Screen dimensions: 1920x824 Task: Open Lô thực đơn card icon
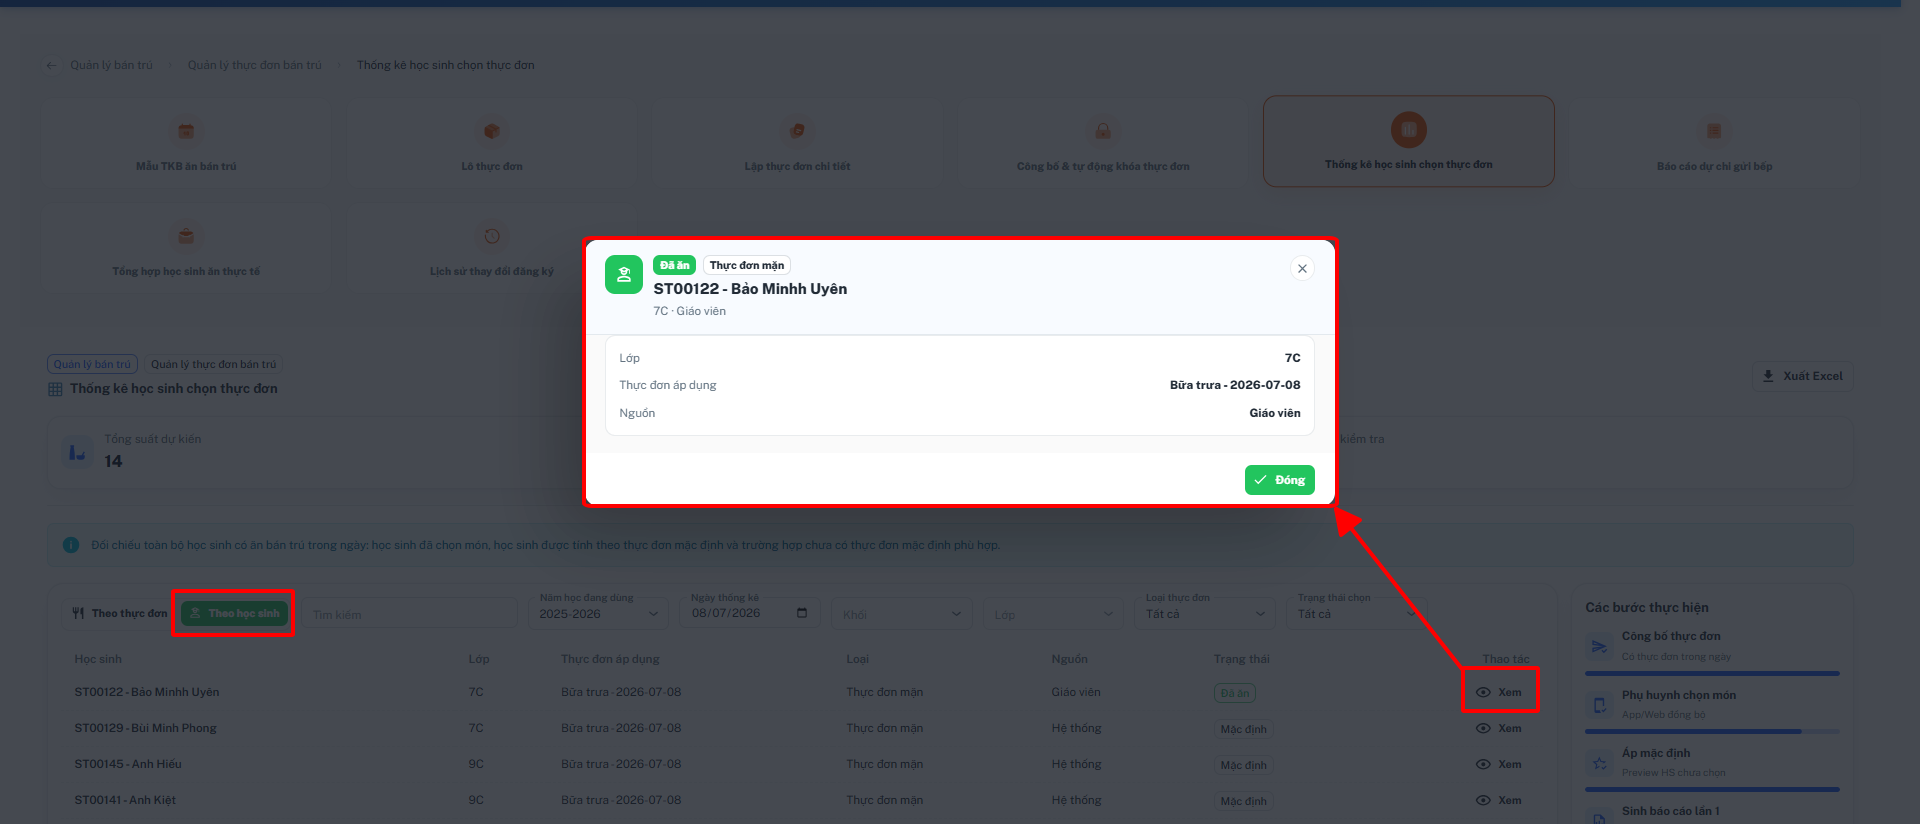492,131
